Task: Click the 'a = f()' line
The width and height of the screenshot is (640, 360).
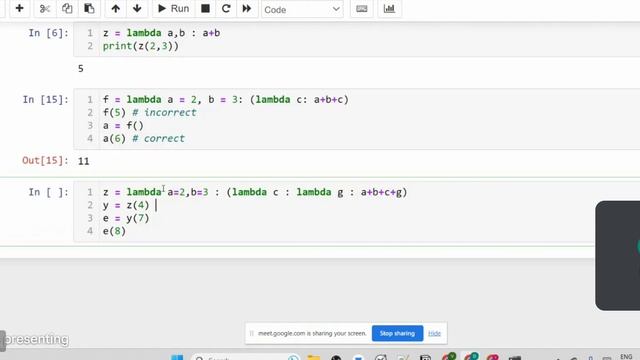Action: [x=123, y=126]
